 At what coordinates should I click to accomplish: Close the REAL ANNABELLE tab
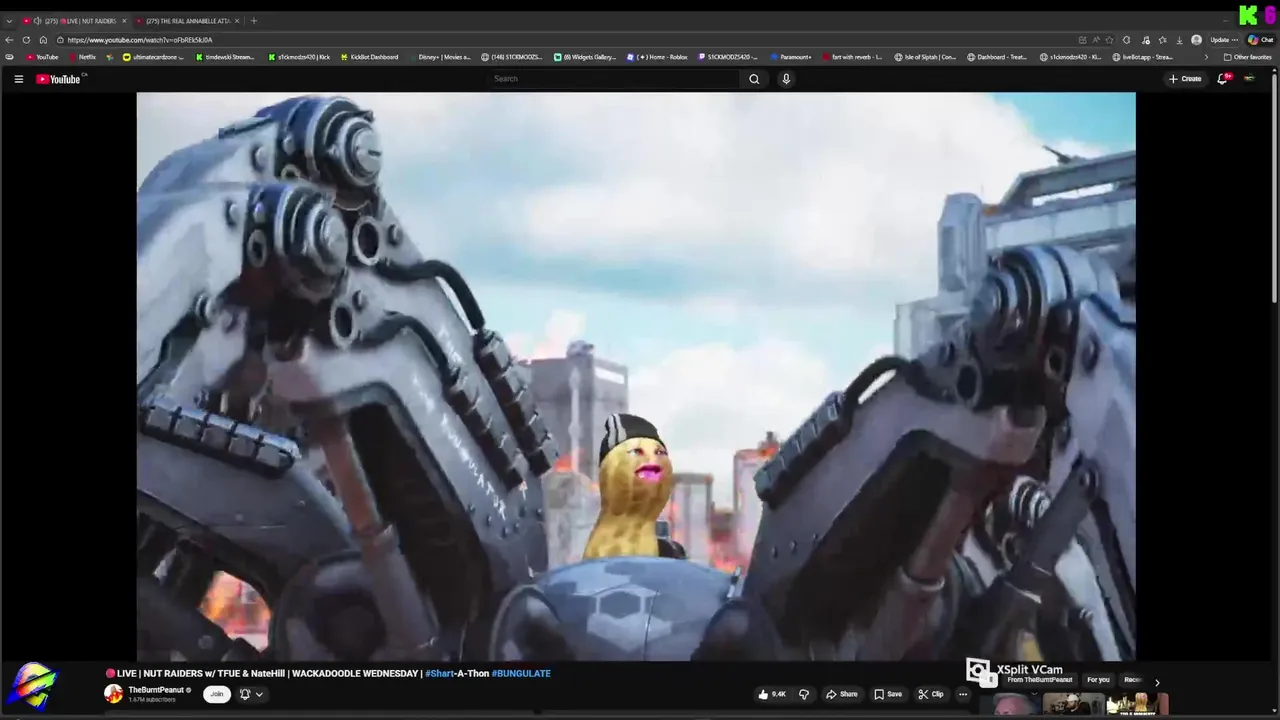237,21
